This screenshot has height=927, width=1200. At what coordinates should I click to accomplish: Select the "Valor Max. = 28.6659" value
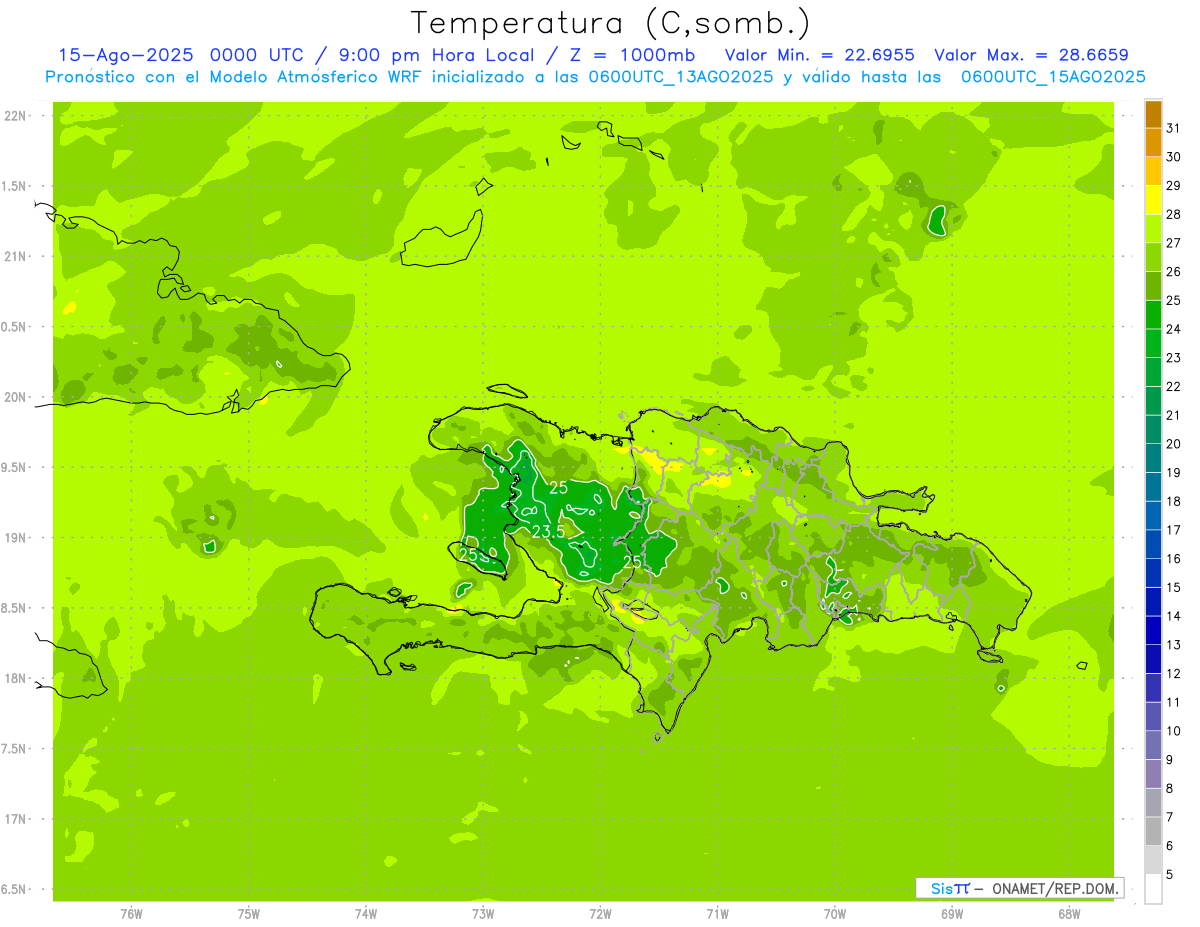click(1031, 55)
